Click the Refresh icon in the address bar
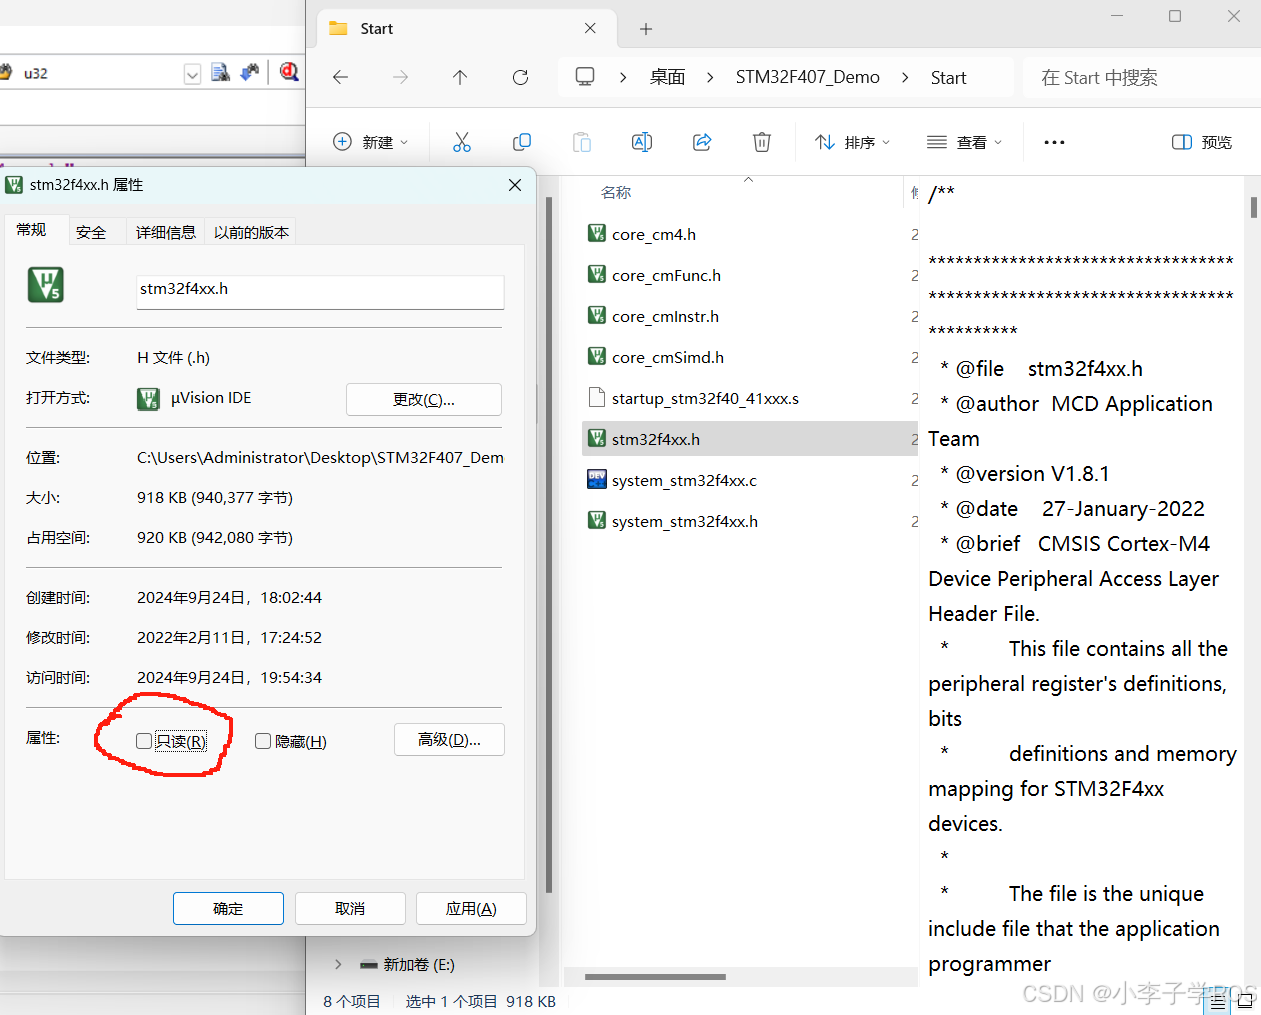The height and width of the screenshot is (1015, 1261). coord(520,77)
